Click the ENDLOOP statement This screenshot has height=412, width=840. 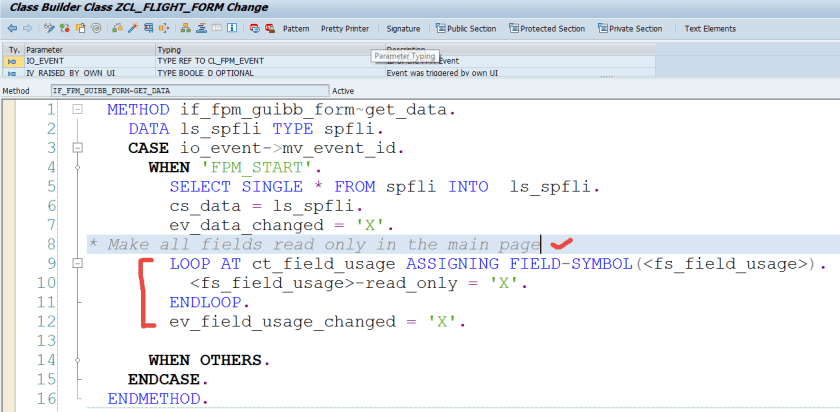(209, 302)
